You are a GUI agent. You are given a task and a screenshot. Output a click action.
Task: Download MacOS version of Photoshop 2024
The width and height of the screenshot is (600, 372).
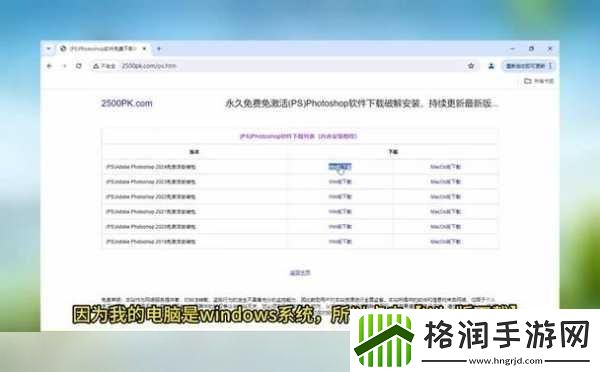(x=445, y=166)
